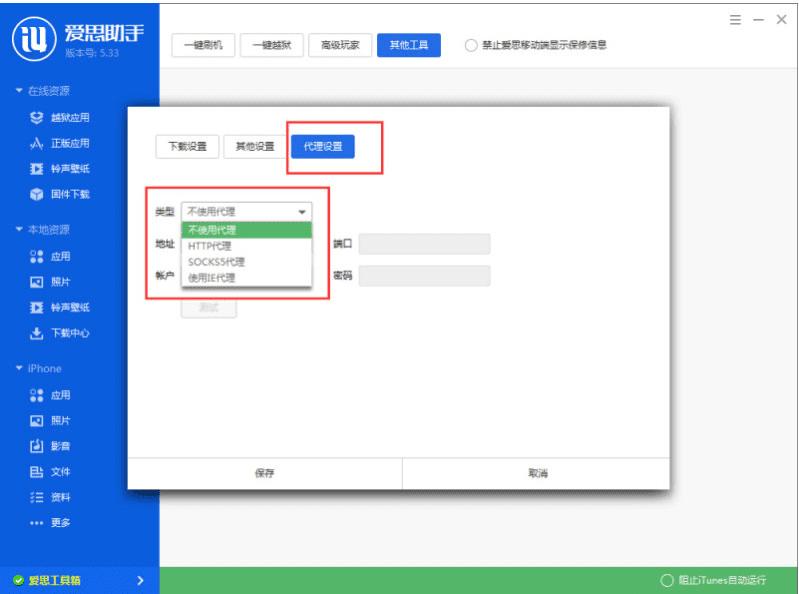Open 固件下载 in the sidebar
799x594 pixels.
(60, 194)
